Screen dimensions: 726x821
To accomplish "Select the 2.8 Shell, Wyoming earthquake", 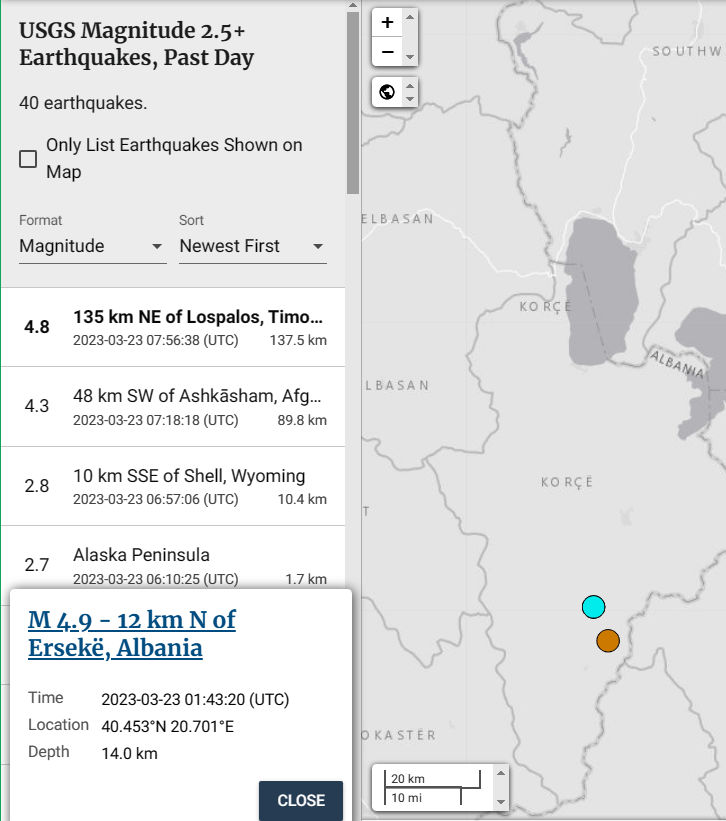I will (x=174, y=486).
